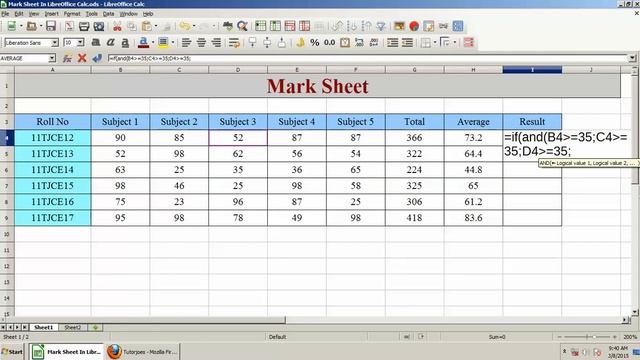Toggle Italic formatting
The image size is (640, 360).
point(111,42)
